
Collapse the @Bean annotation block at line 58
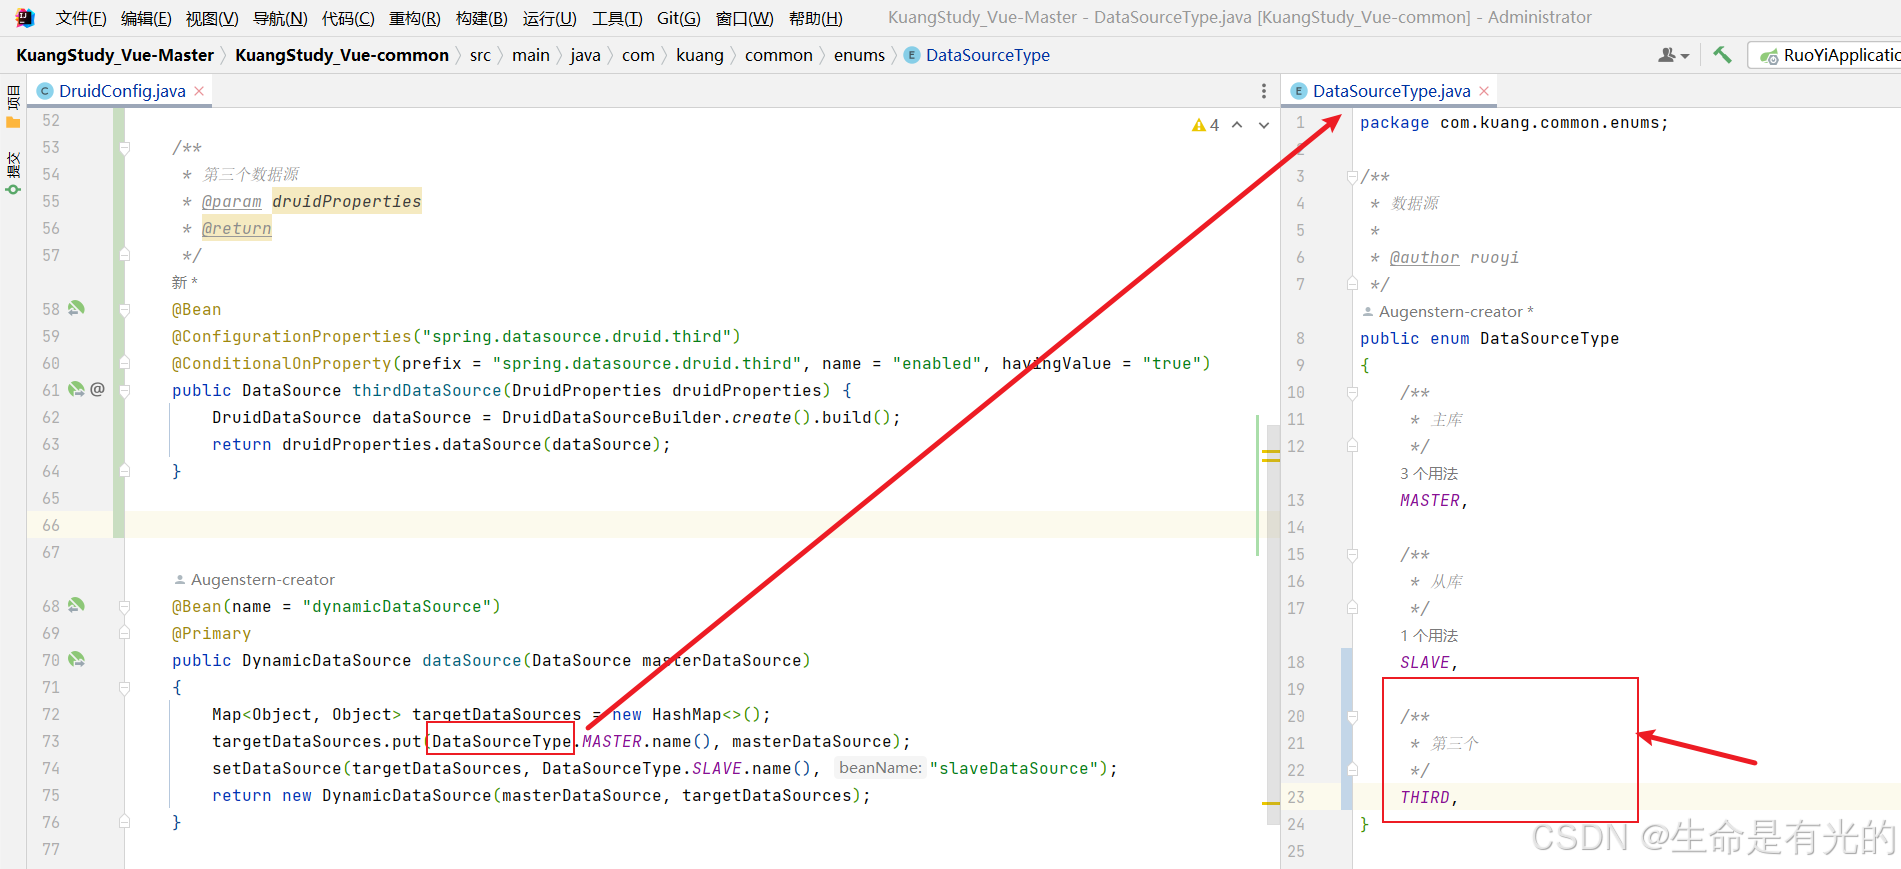125,309
